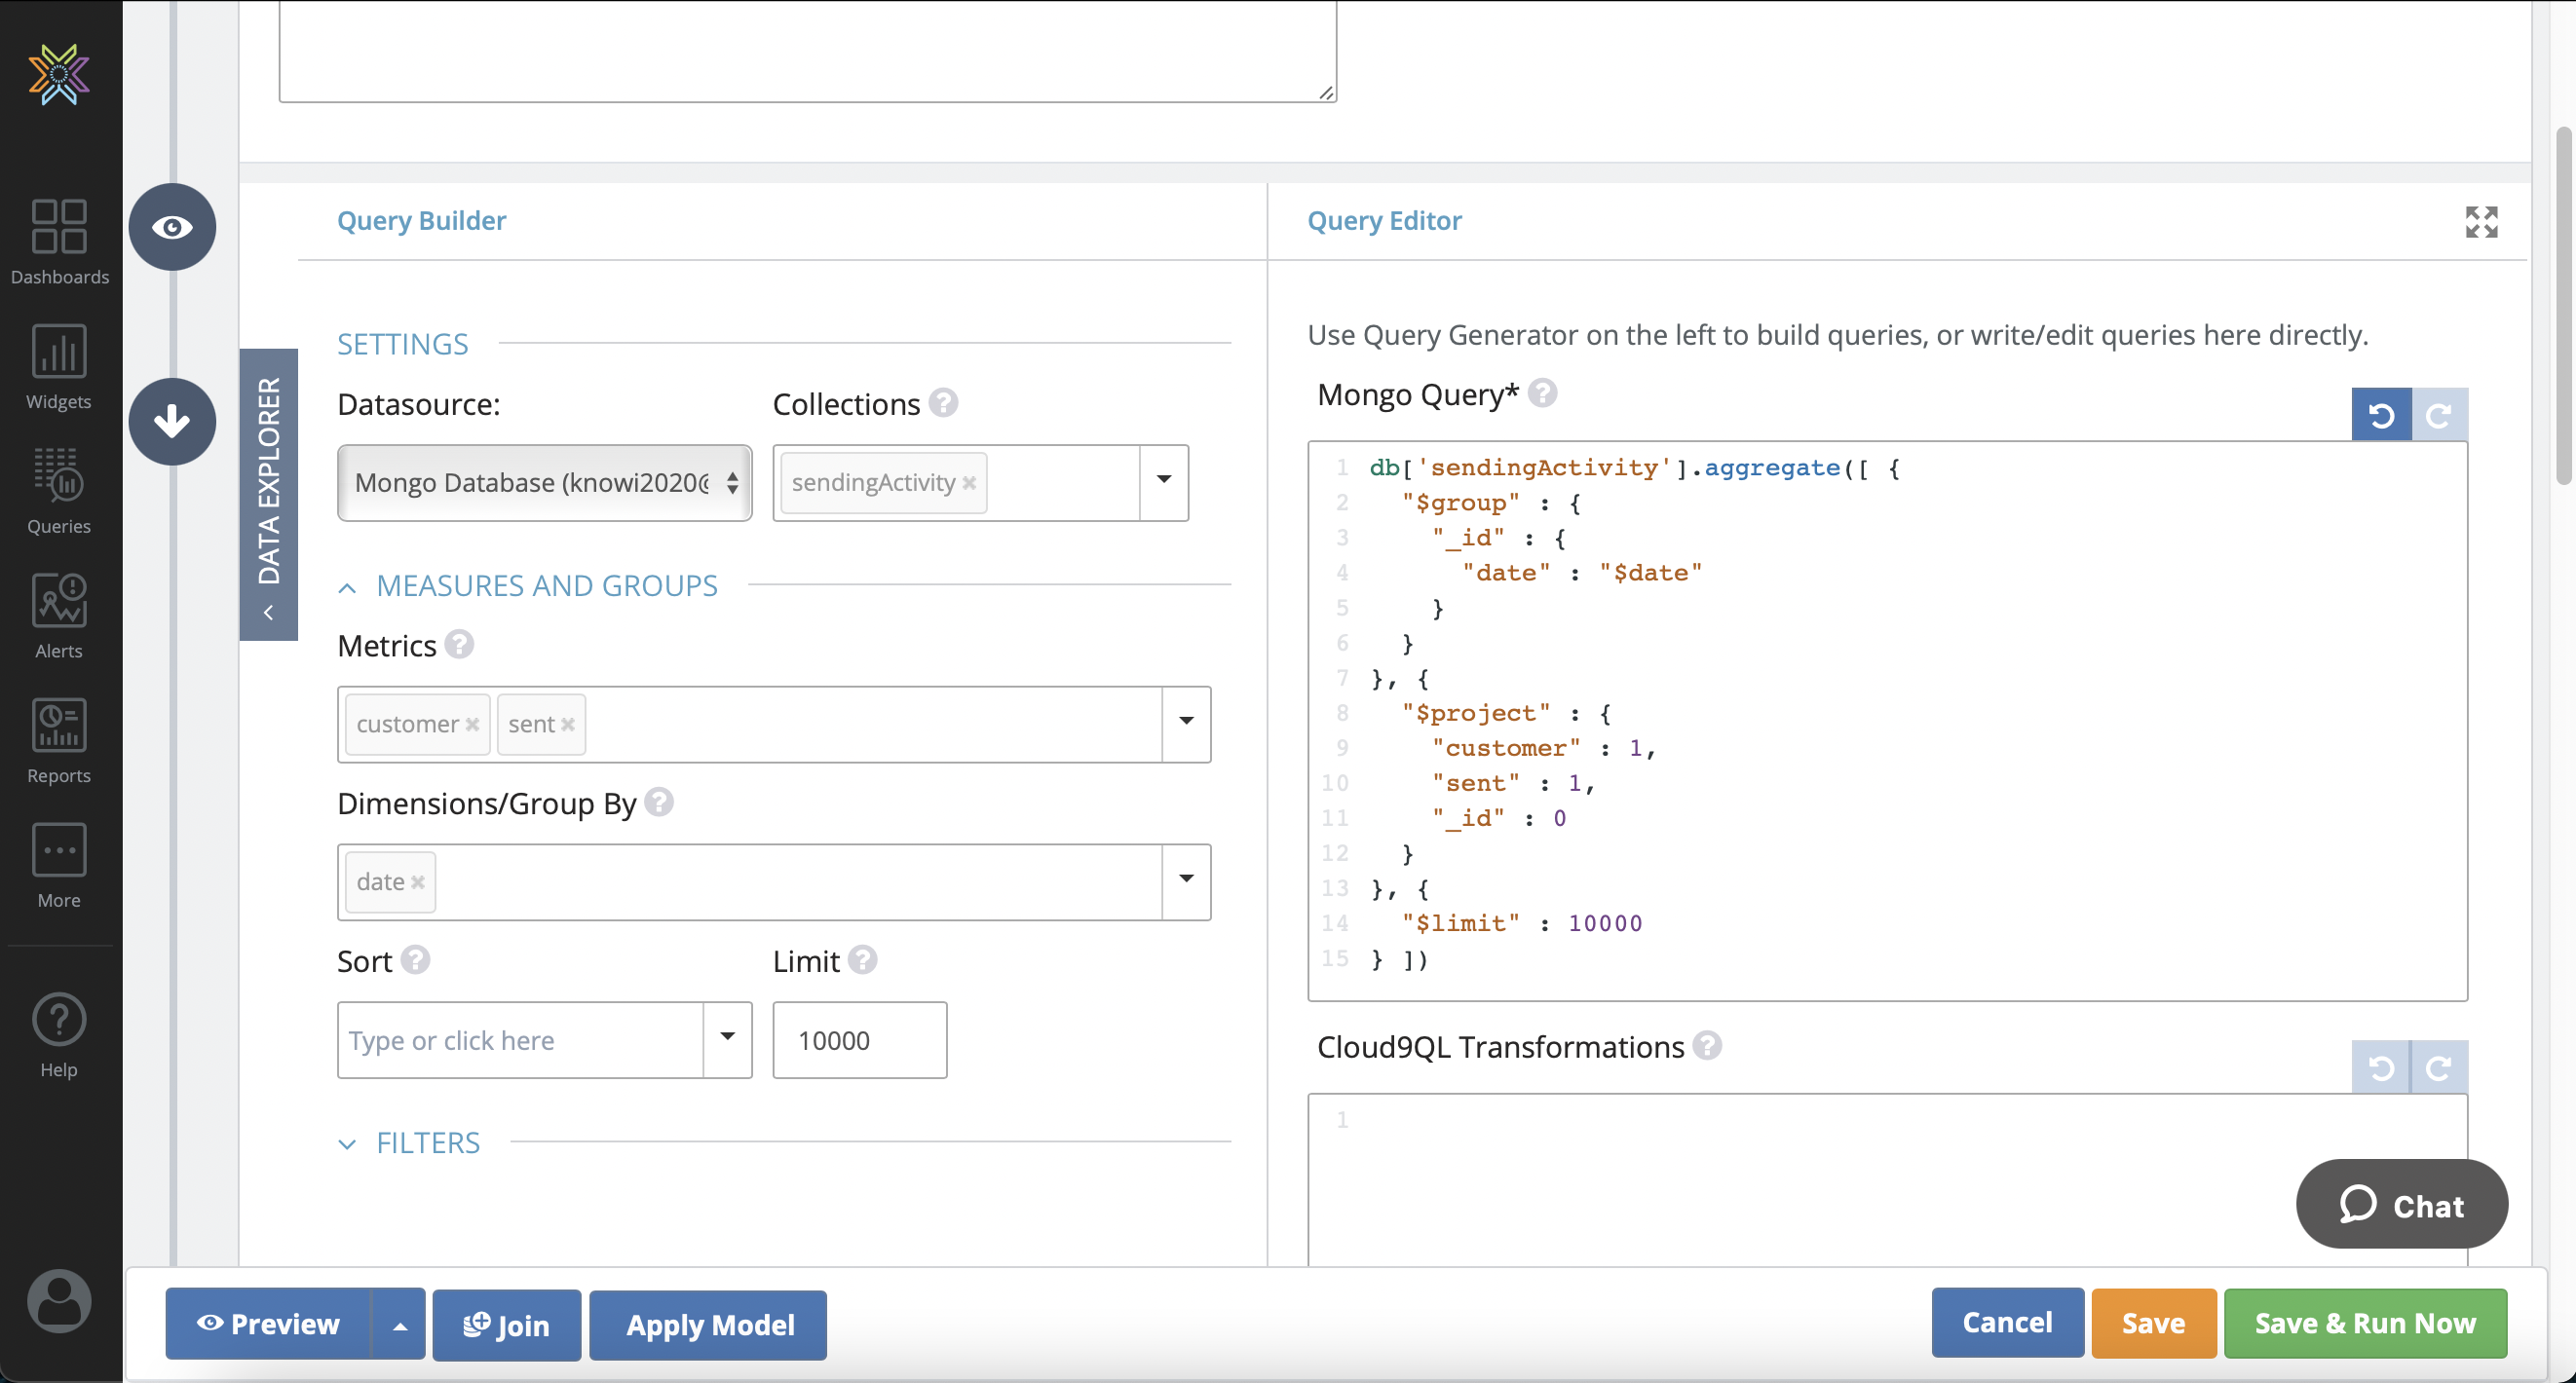Collapse the Measures and Groups section
This screenshot has height=1383, width=2576.
347,586
